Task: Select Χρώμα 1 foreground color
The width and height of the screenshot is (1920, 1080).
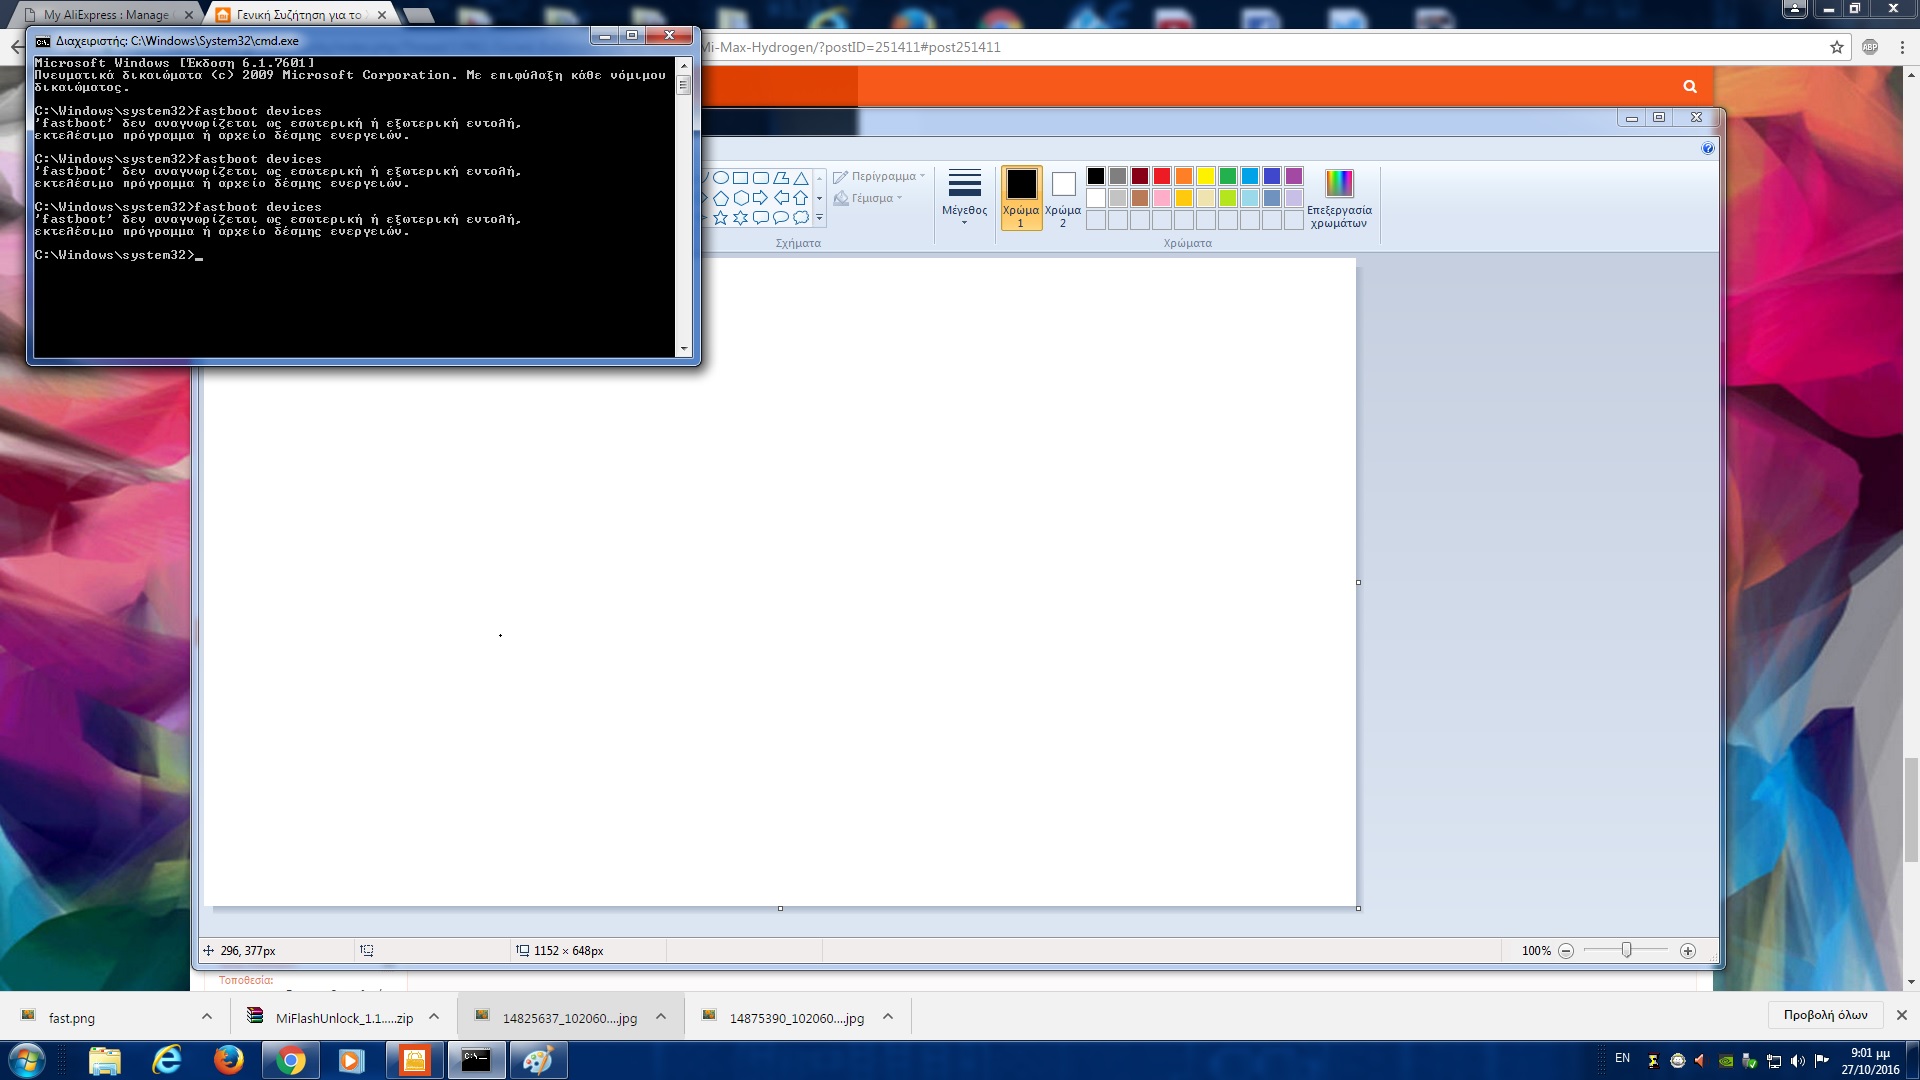Action: (1021, 198)
